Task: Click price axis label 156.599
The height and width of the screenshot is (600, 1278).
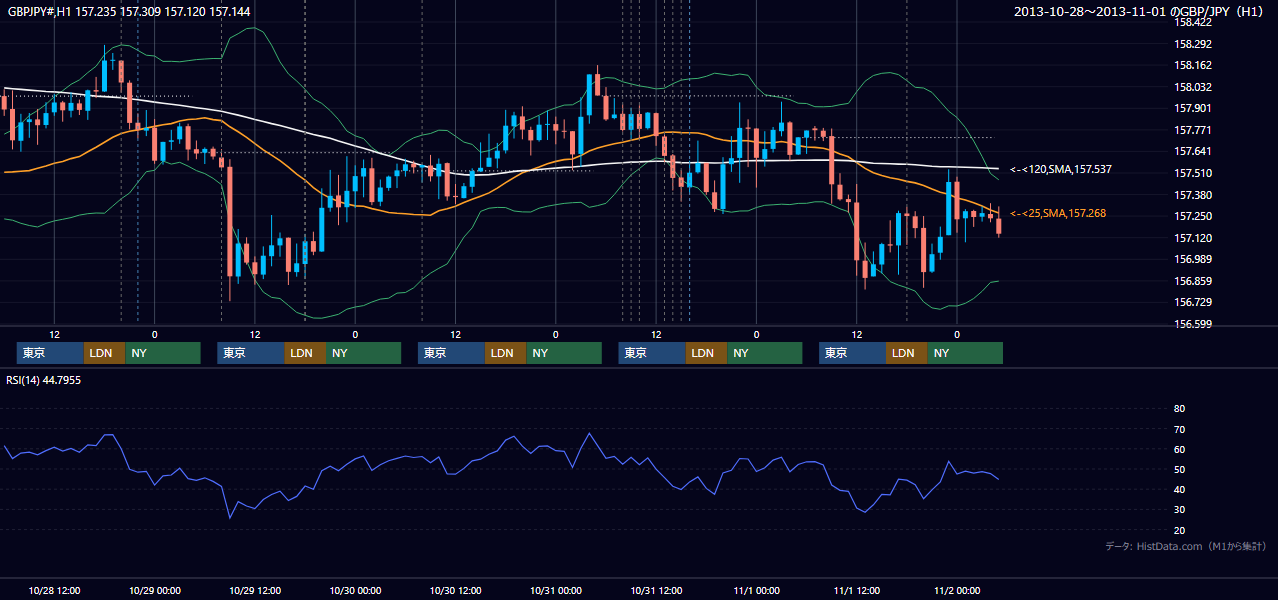Action: point(1194,324)
